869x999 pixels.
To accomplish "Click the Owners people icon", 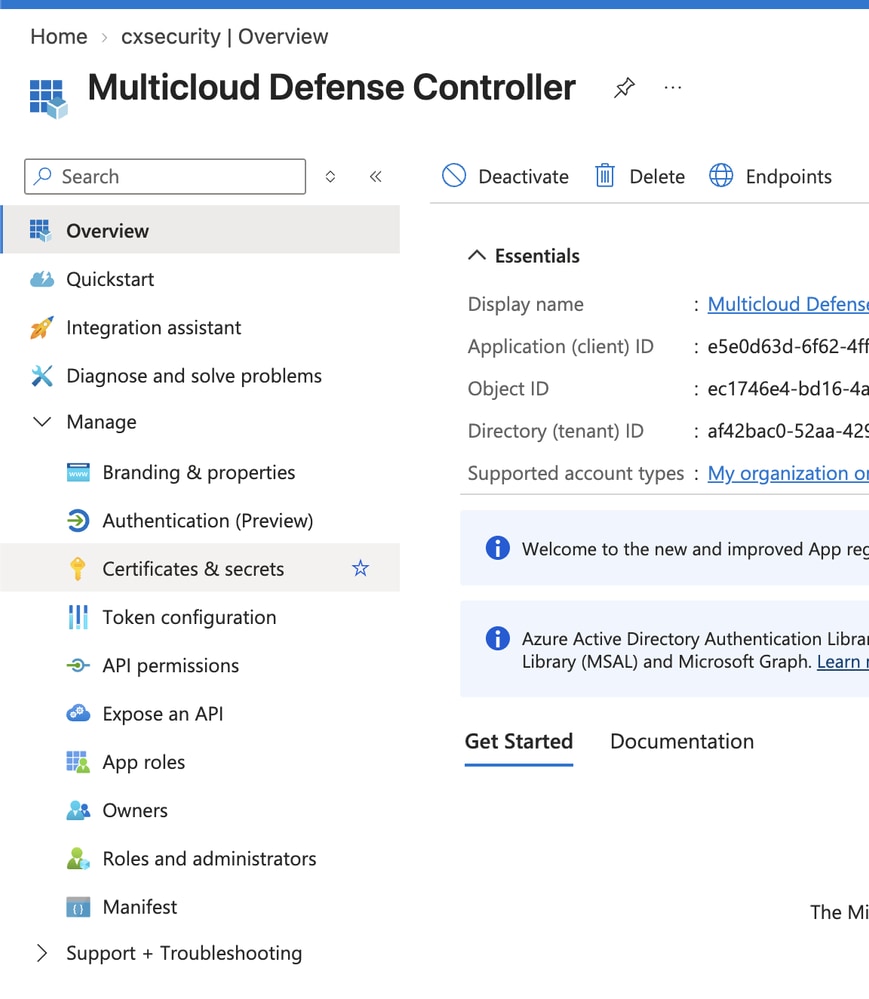I will coord(78,810).
